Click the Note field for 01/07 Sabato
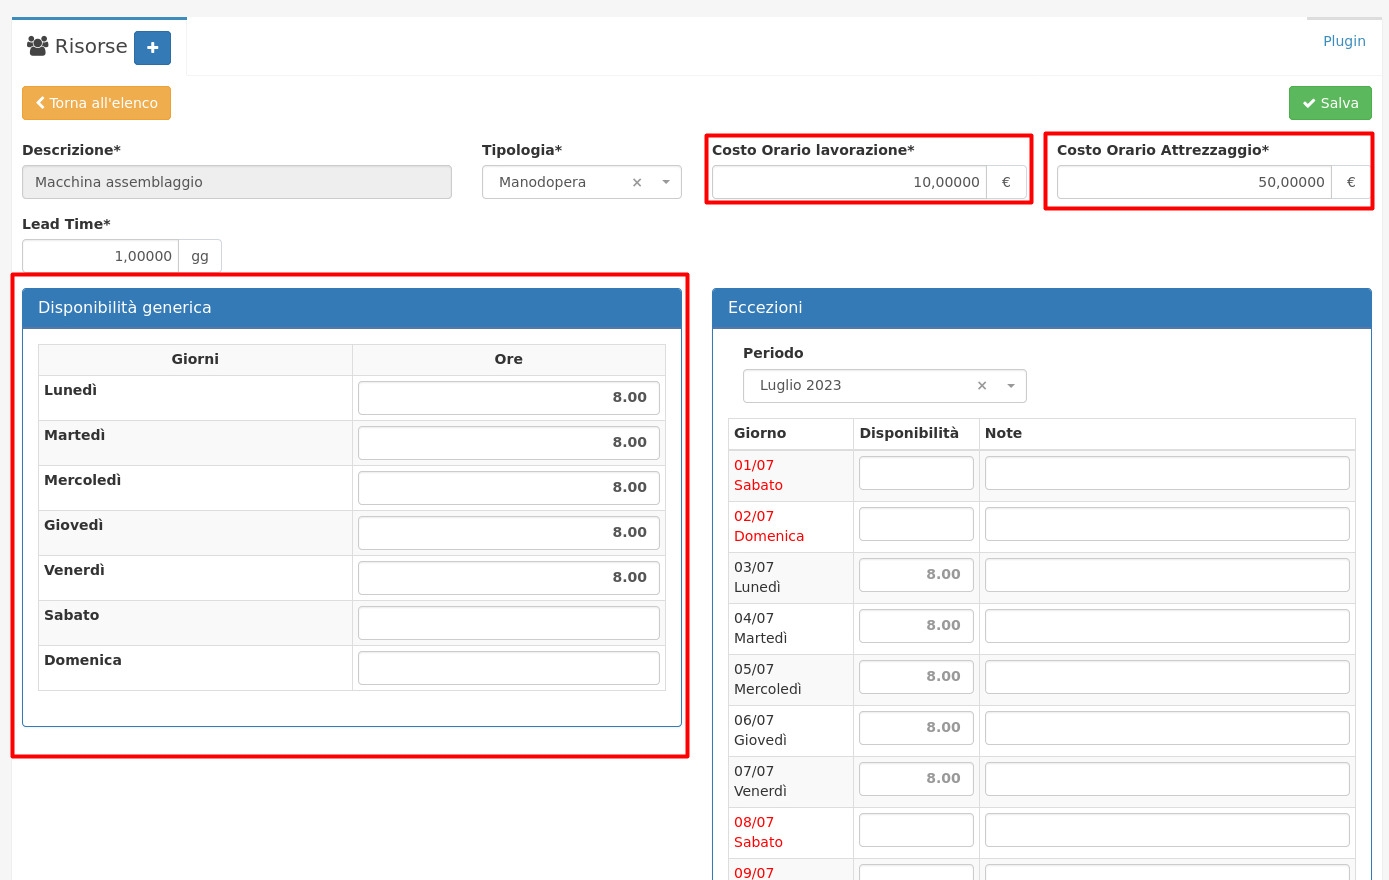Viewport: 1389px width, 880px height. coord(1166,473)
